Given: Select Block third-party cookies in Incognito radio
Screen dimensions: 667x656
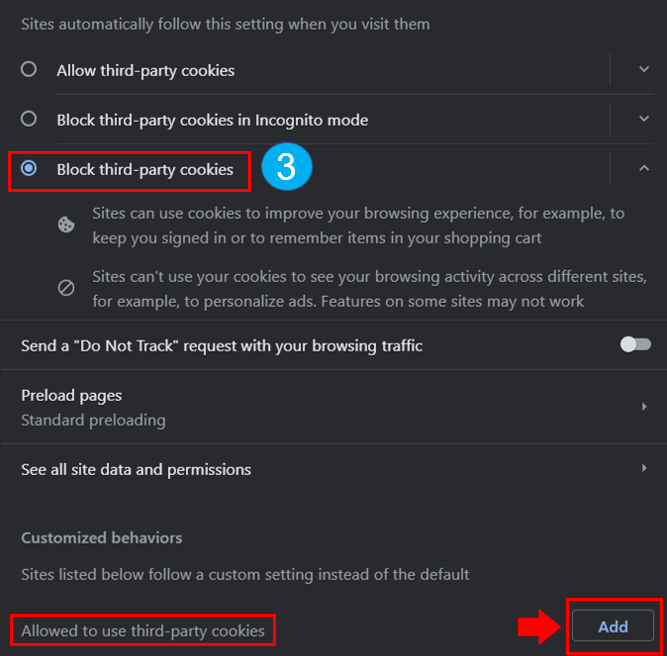Looking at the screenshot, I should (29, 119).
